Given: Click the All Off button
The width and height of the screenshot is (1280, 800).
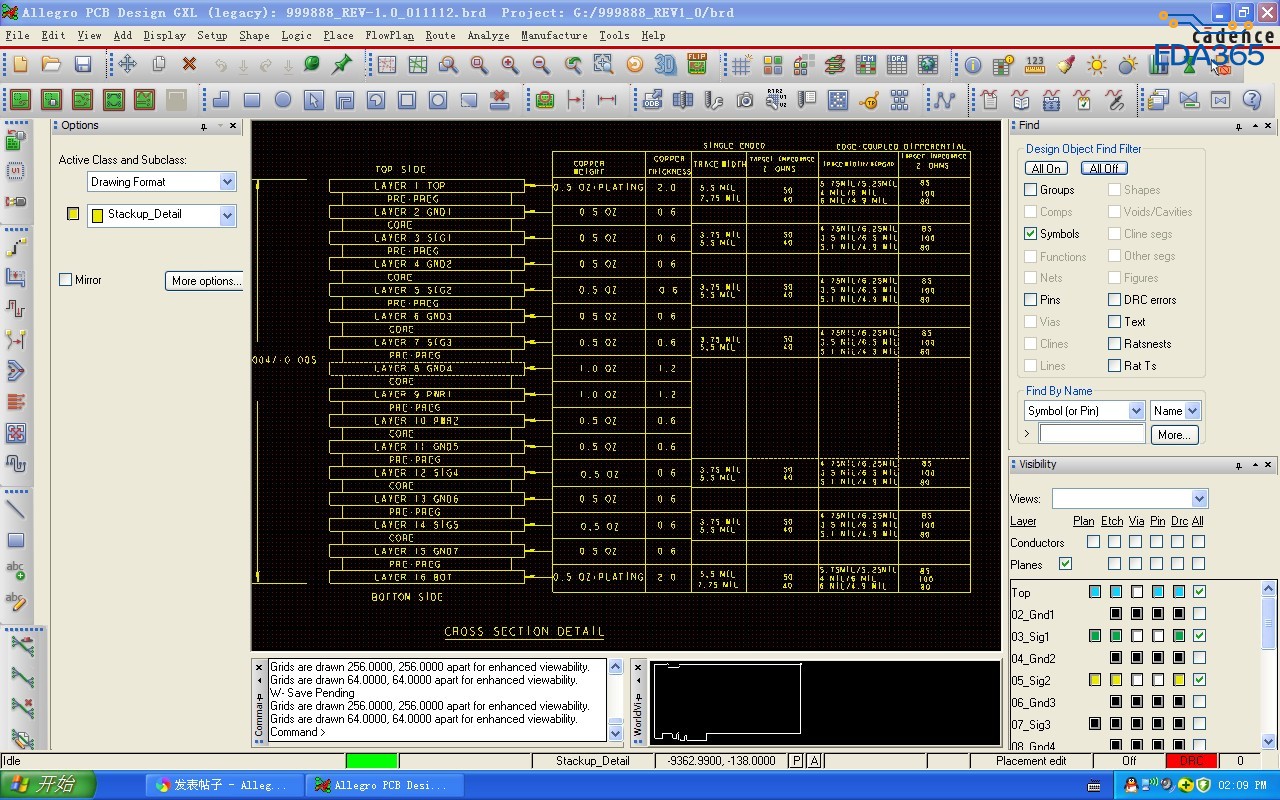Looking at the screenshot, I should (1105, 168).
